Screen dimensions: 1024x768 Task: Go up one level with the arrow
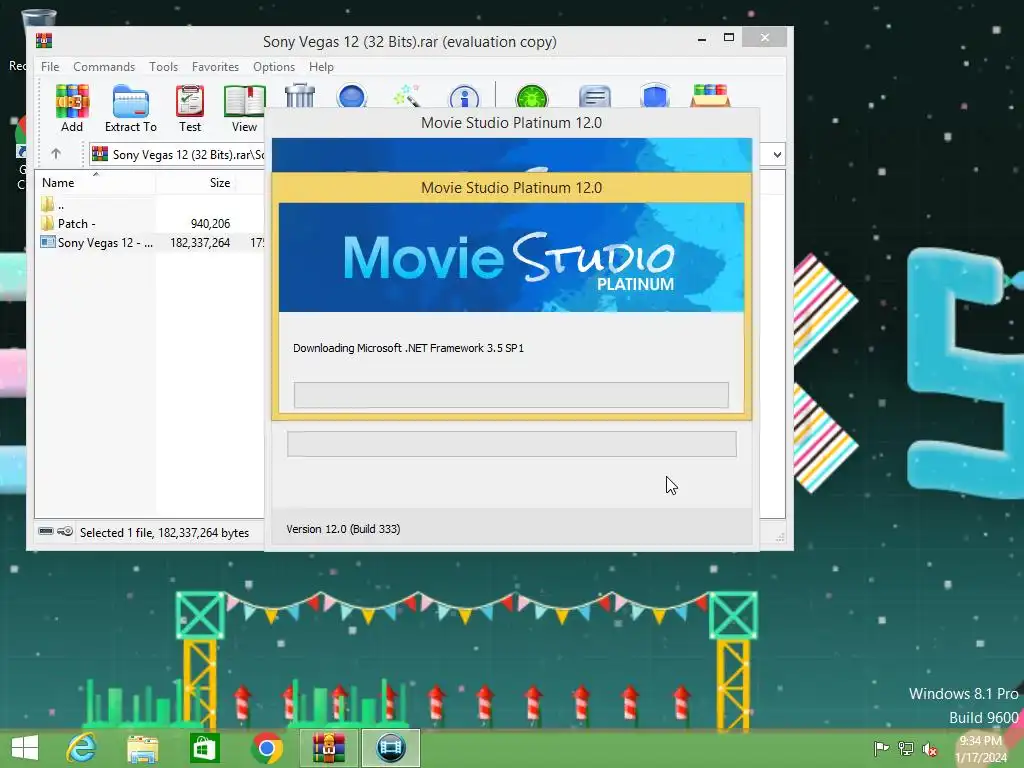coord(56,154)
